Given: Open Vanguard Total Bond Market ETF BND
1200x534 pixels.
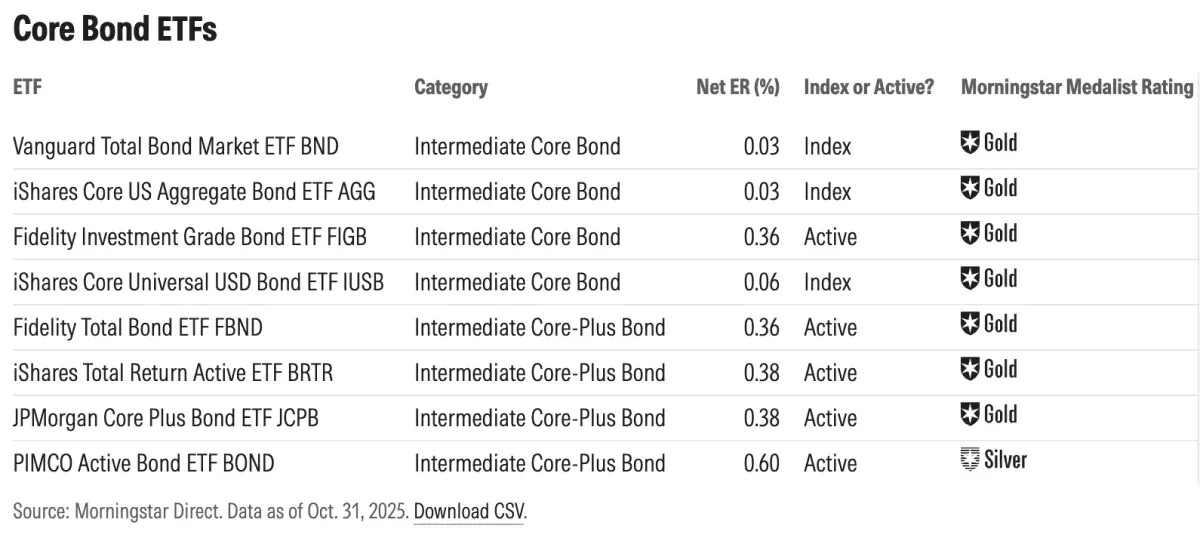Looking at the screenshot, I should (x=176, y=146).
